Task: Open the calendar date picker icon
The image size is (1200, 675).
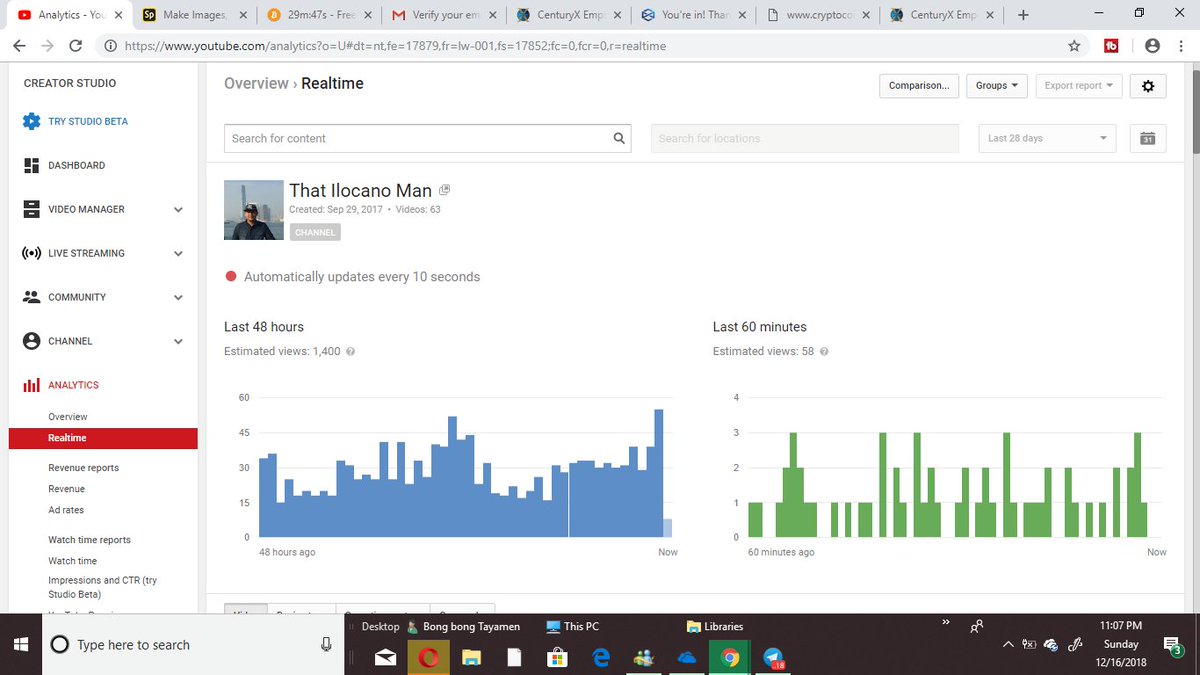Action: 1148,138
